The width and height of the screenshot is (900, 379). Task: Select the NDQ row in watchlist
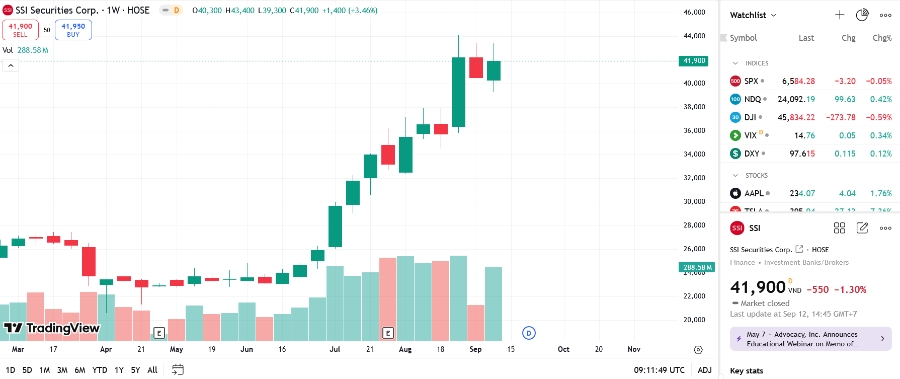pyautogui.click(x=810, y=99)
